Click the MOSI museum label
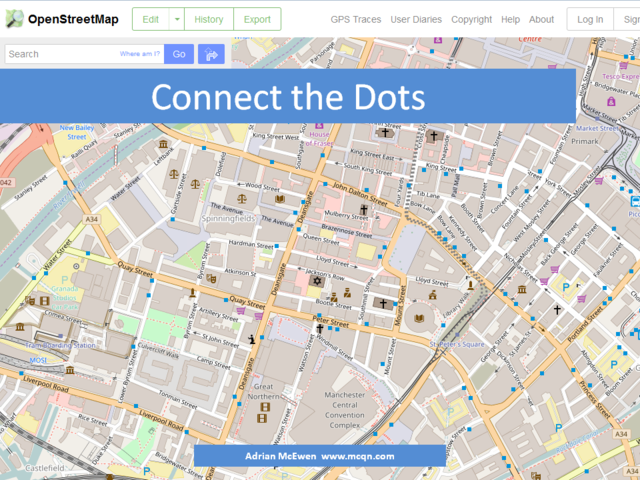Screen dimensions: 640x480 38,360
